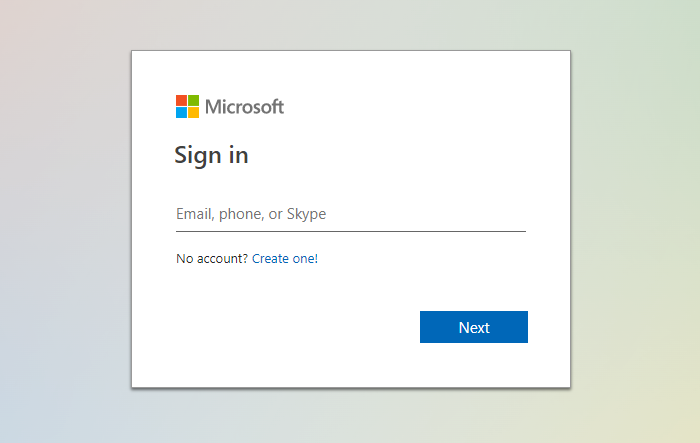Focus the Email, phone, or Skype field
The width and height of the screenshot is (700, 443).
coord(350,214)
